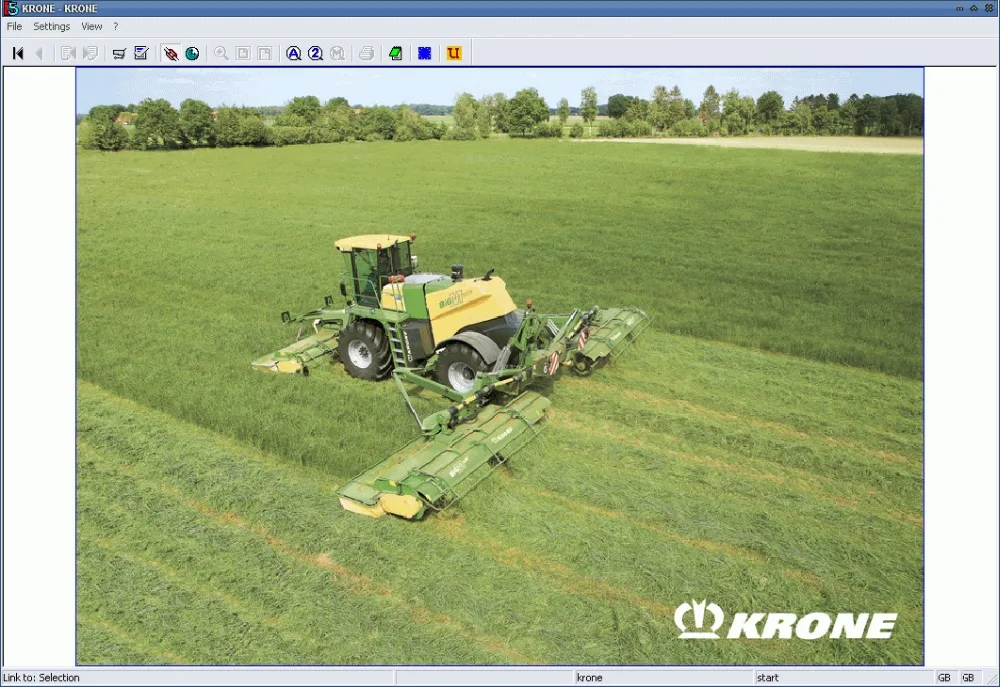Click the green notebook icon
The height and width of the screenshot is (687, 1000).
coord(395,54)
